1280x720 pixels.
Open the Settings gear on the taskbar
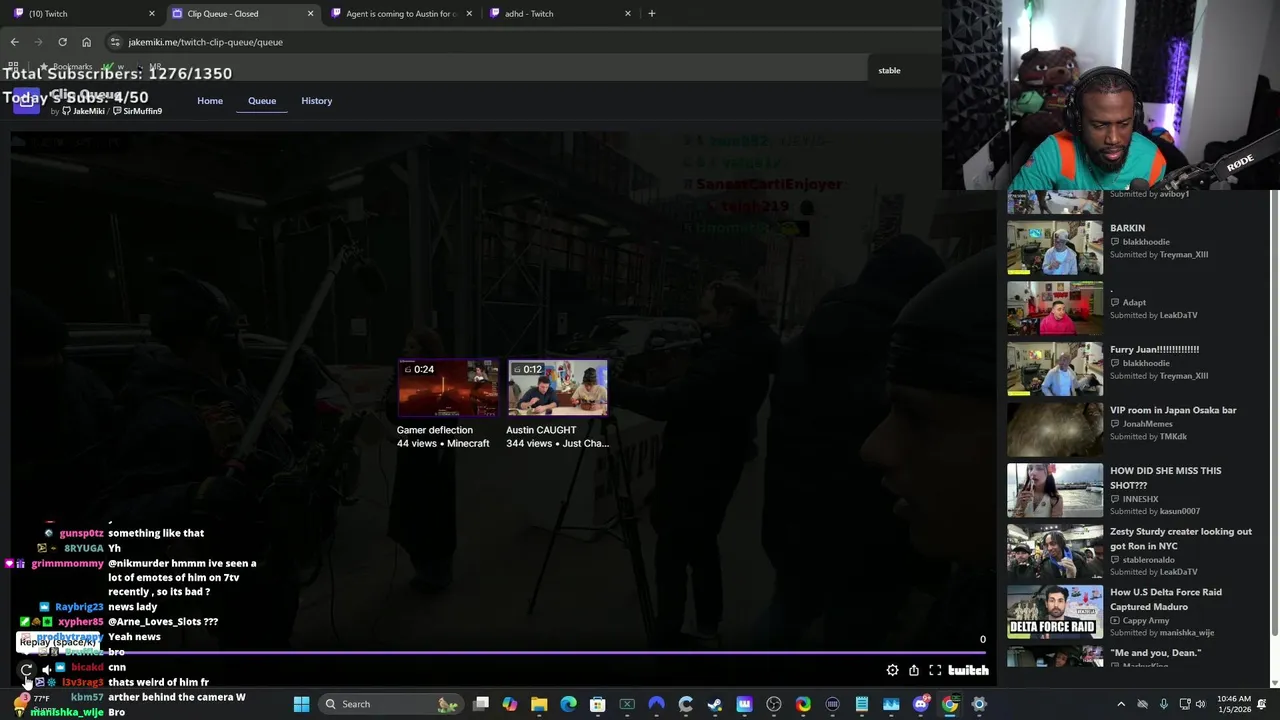pos(979,704)
